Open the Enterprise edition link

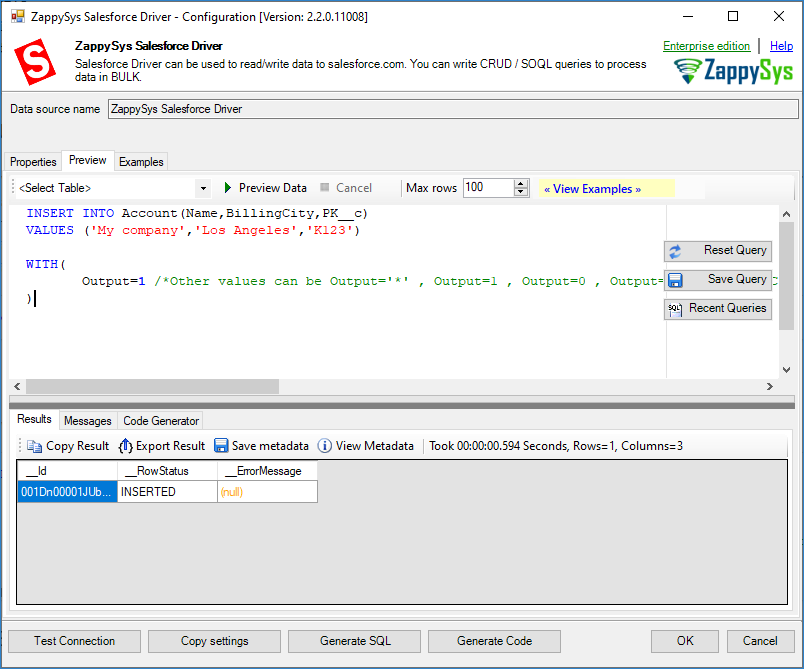(706, 46)
